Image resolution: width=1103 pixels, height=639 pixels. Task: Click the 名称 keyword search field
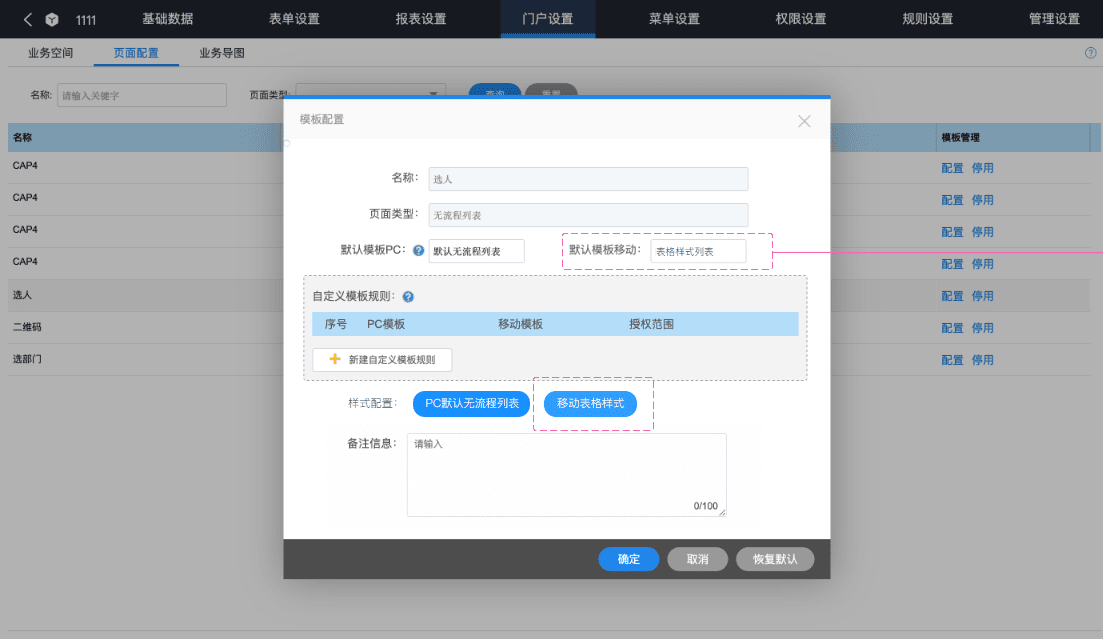tap(141, 95)
